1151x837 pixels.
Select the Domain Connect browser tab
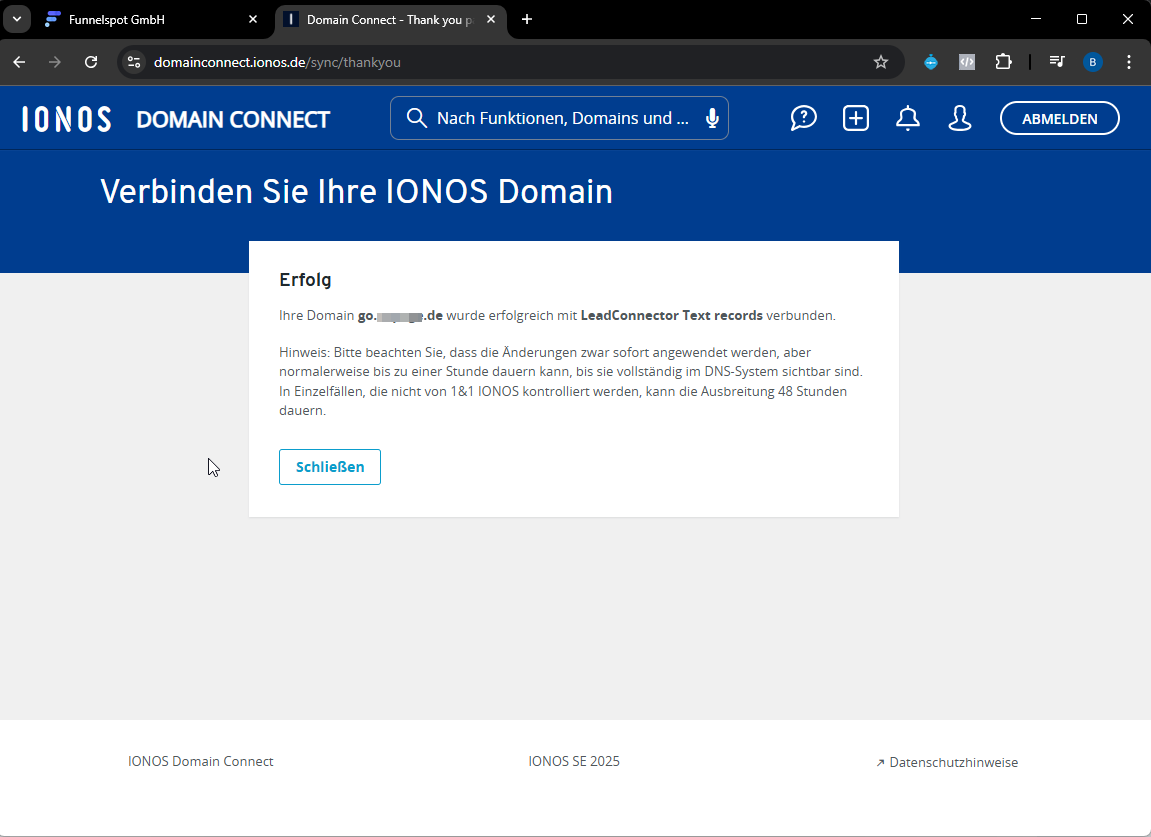pos(391,20)
